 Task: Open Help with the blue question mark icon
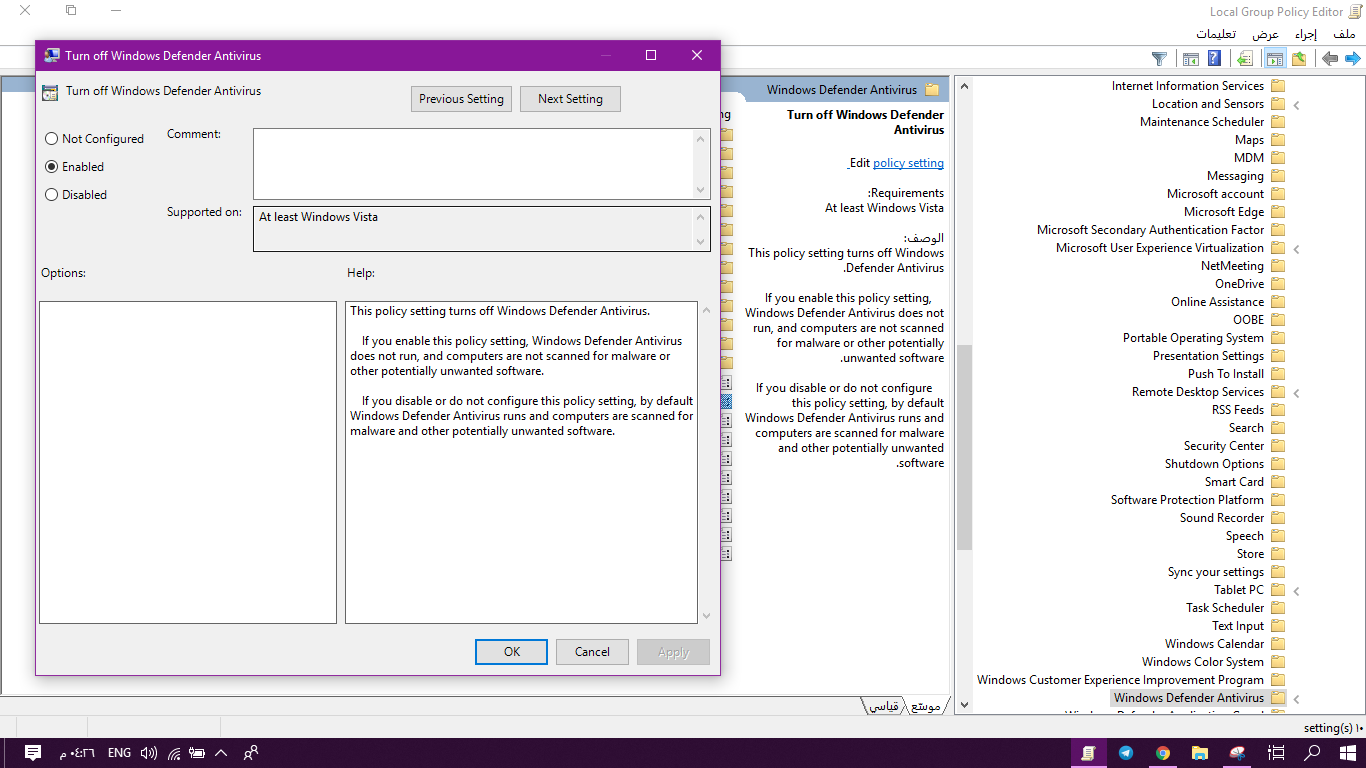point(1214,59)
